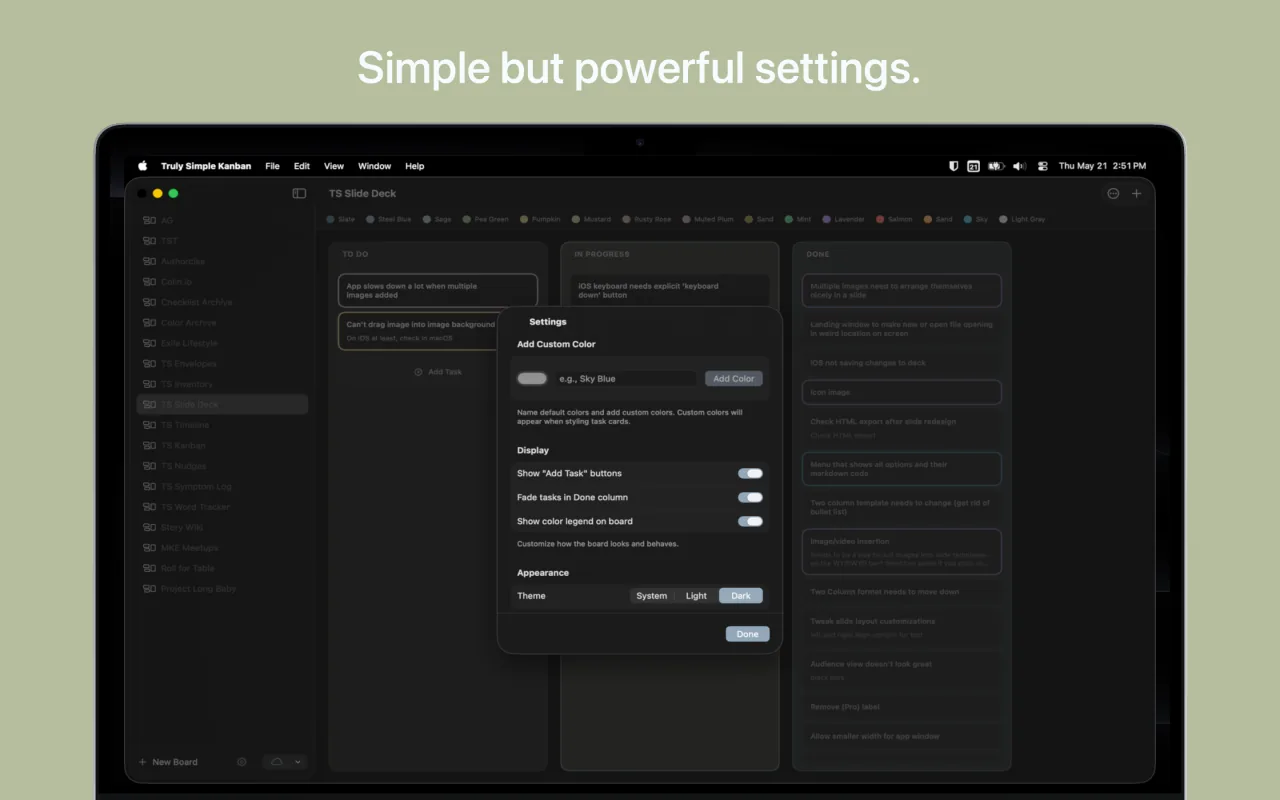
Task: Open the 'Icon image' card in Done
Action: click(902, 392)
